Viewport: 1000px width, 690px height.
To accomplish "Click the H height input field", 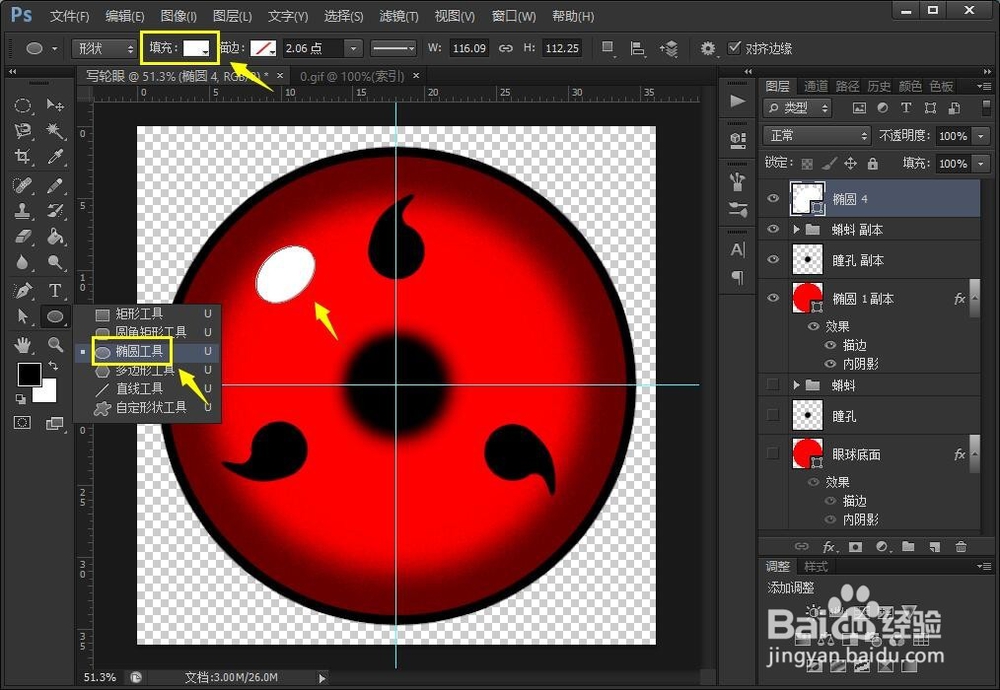I will pos(562,48).
